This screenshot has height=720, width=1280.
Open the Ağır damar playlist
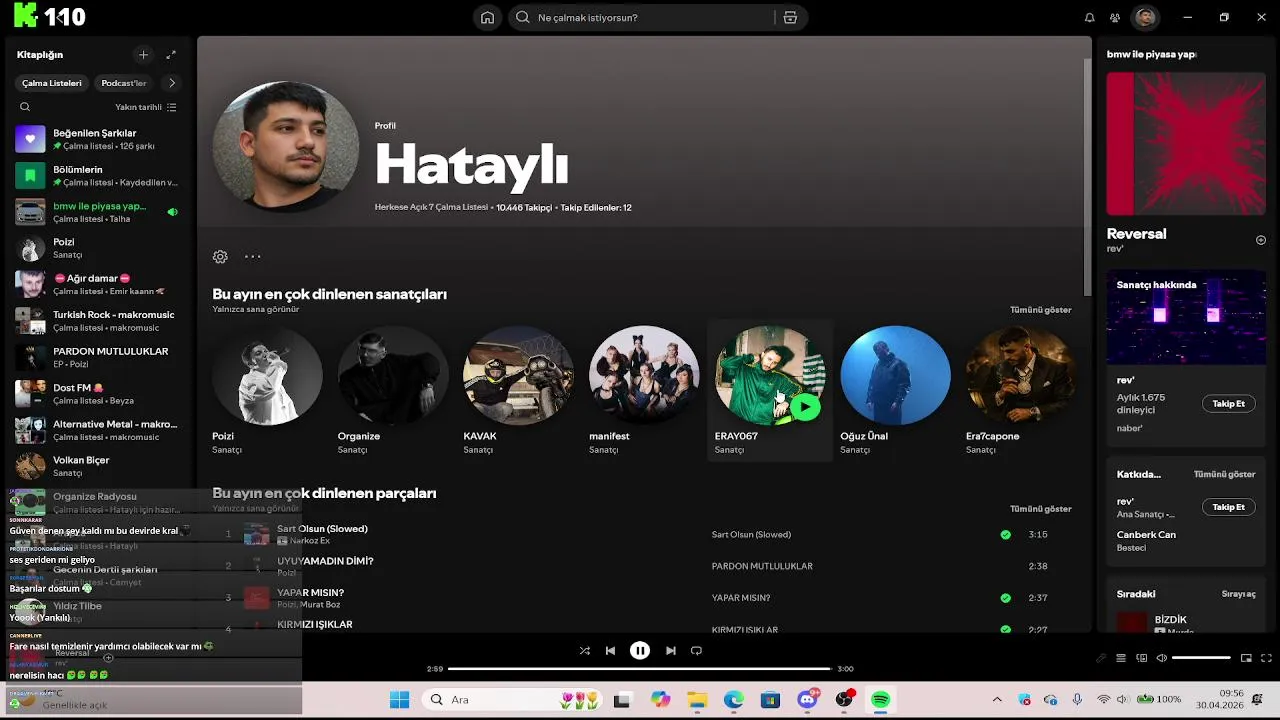tap(96, 284)
